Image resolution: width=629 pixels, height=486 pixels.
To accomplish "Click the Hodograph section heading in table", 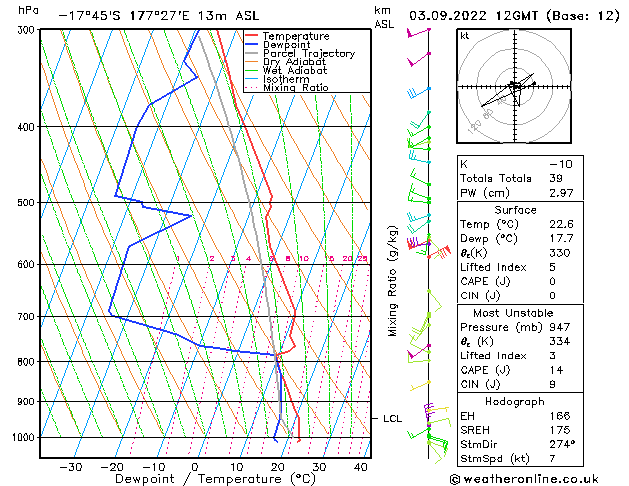I will point(515,402).
